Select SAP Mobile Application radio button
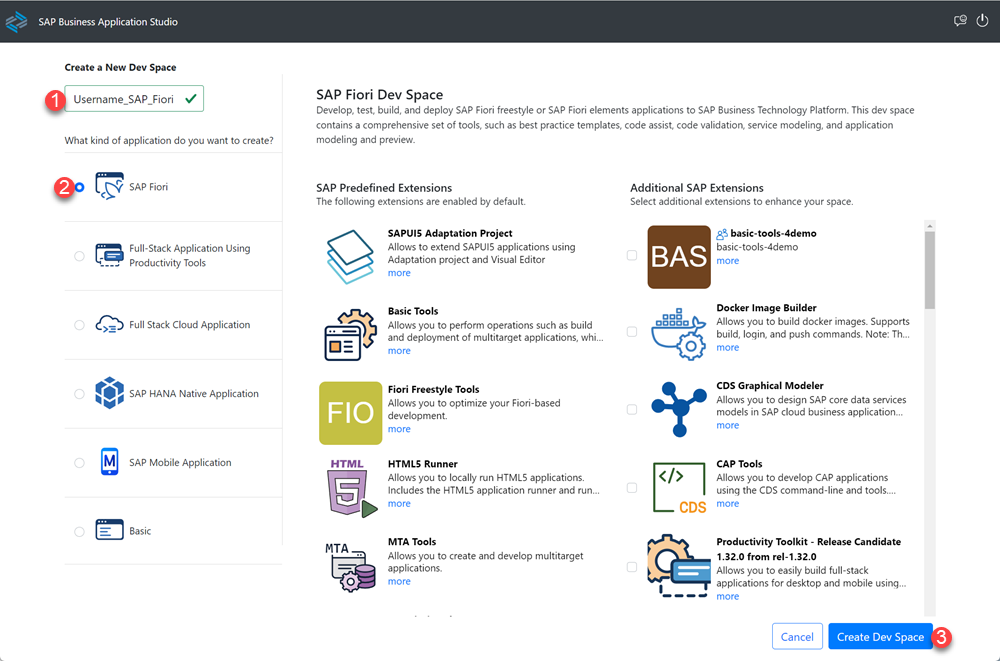The width and height of the screenshot is (1000, 661). (x=79, y=463)
